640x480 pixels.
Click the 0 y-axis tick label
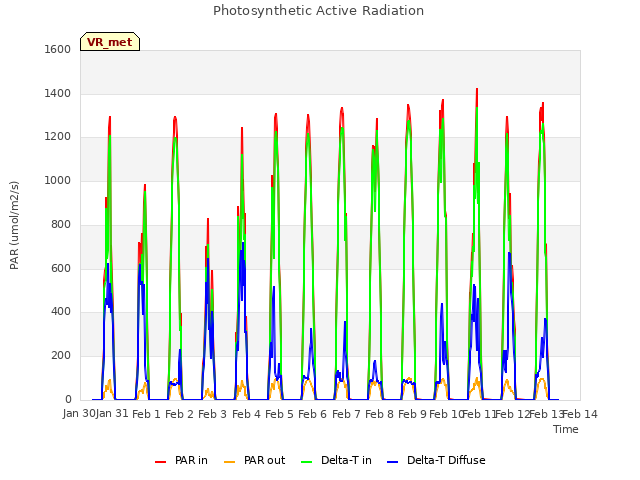coord(68,399)
